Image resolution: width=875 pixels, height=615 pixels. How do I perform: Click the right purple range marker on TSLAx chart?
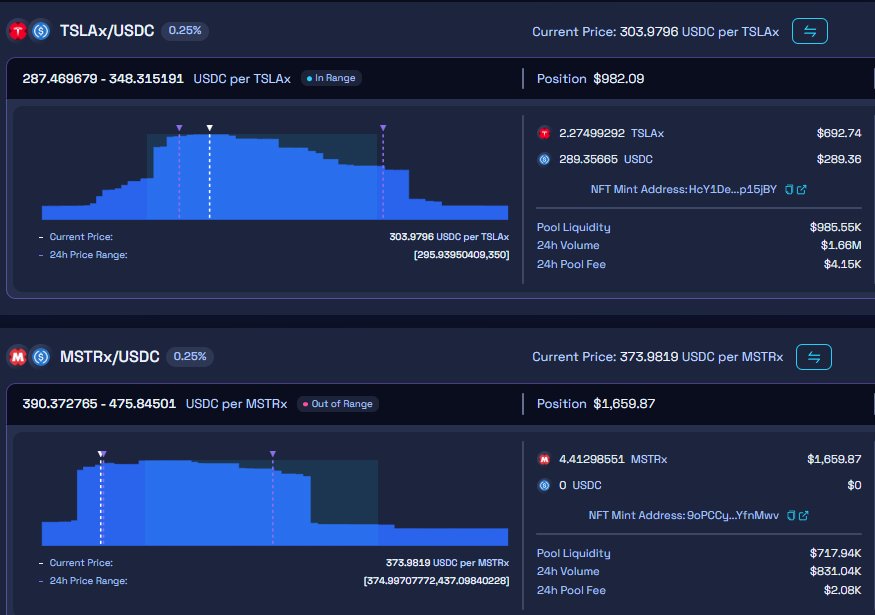(383, 128)
